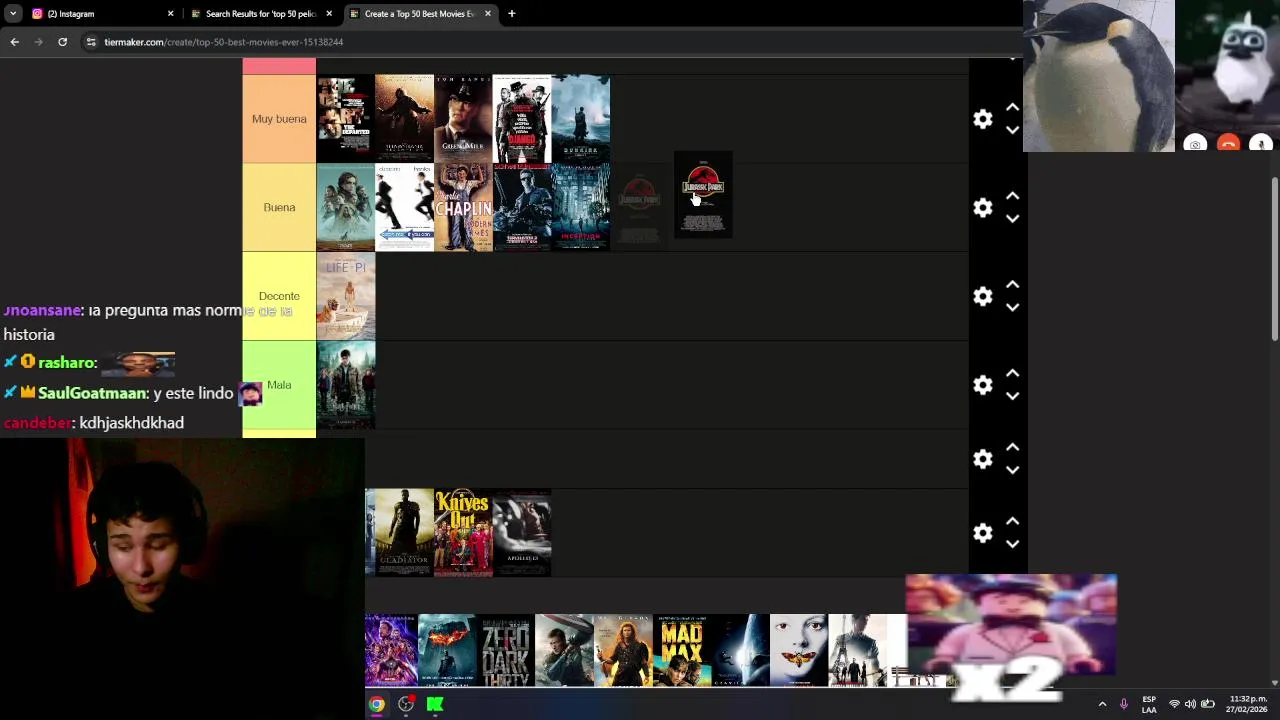Select The Departed poster in Muy buena

pyautogui.click(x=345, y=118)
